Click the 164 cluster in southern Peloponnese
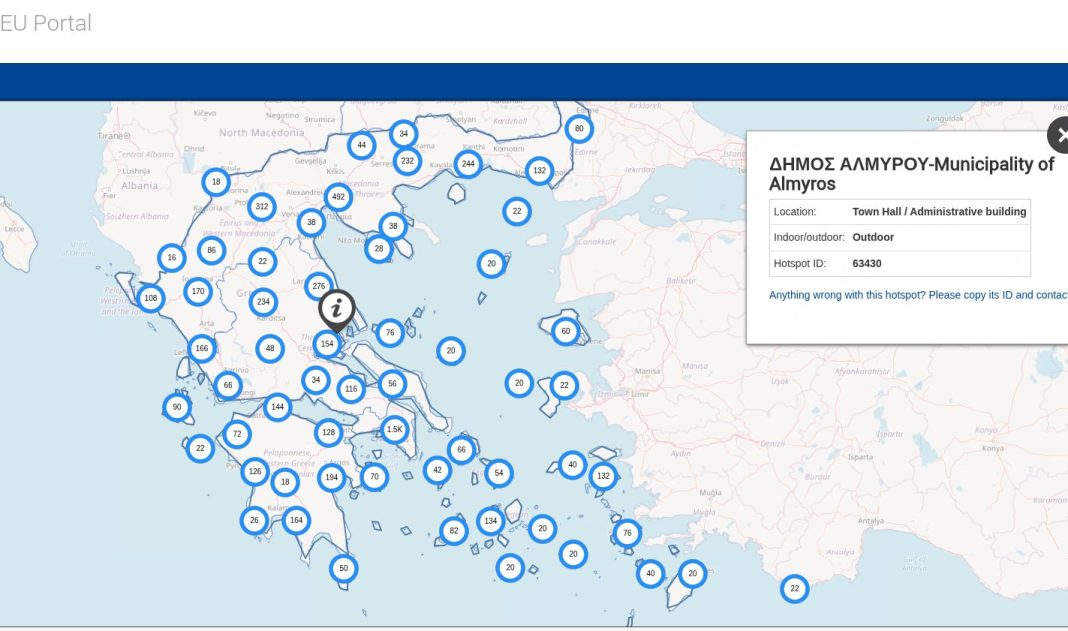 296,520
